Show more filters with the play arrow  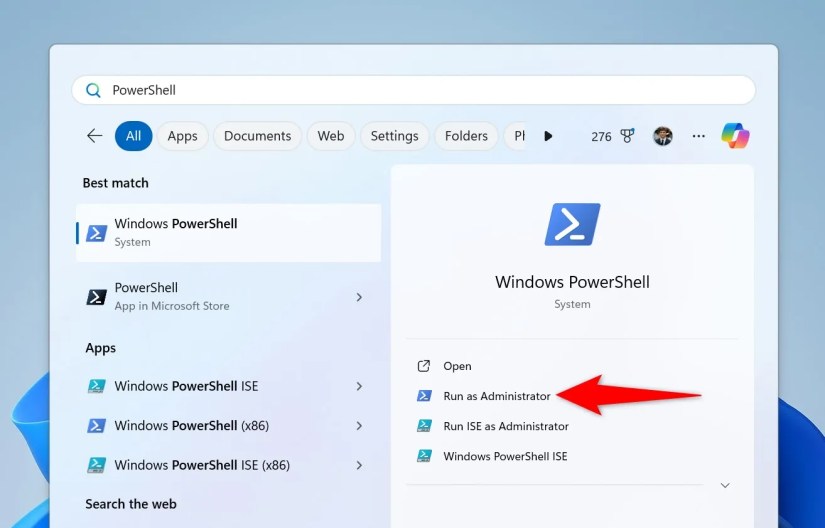(548, 136)
